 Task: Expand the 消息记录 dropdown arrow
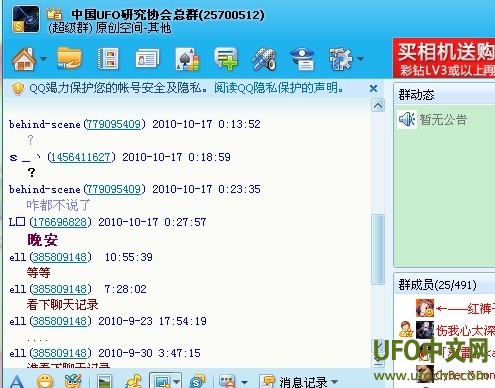pos(335,382)
